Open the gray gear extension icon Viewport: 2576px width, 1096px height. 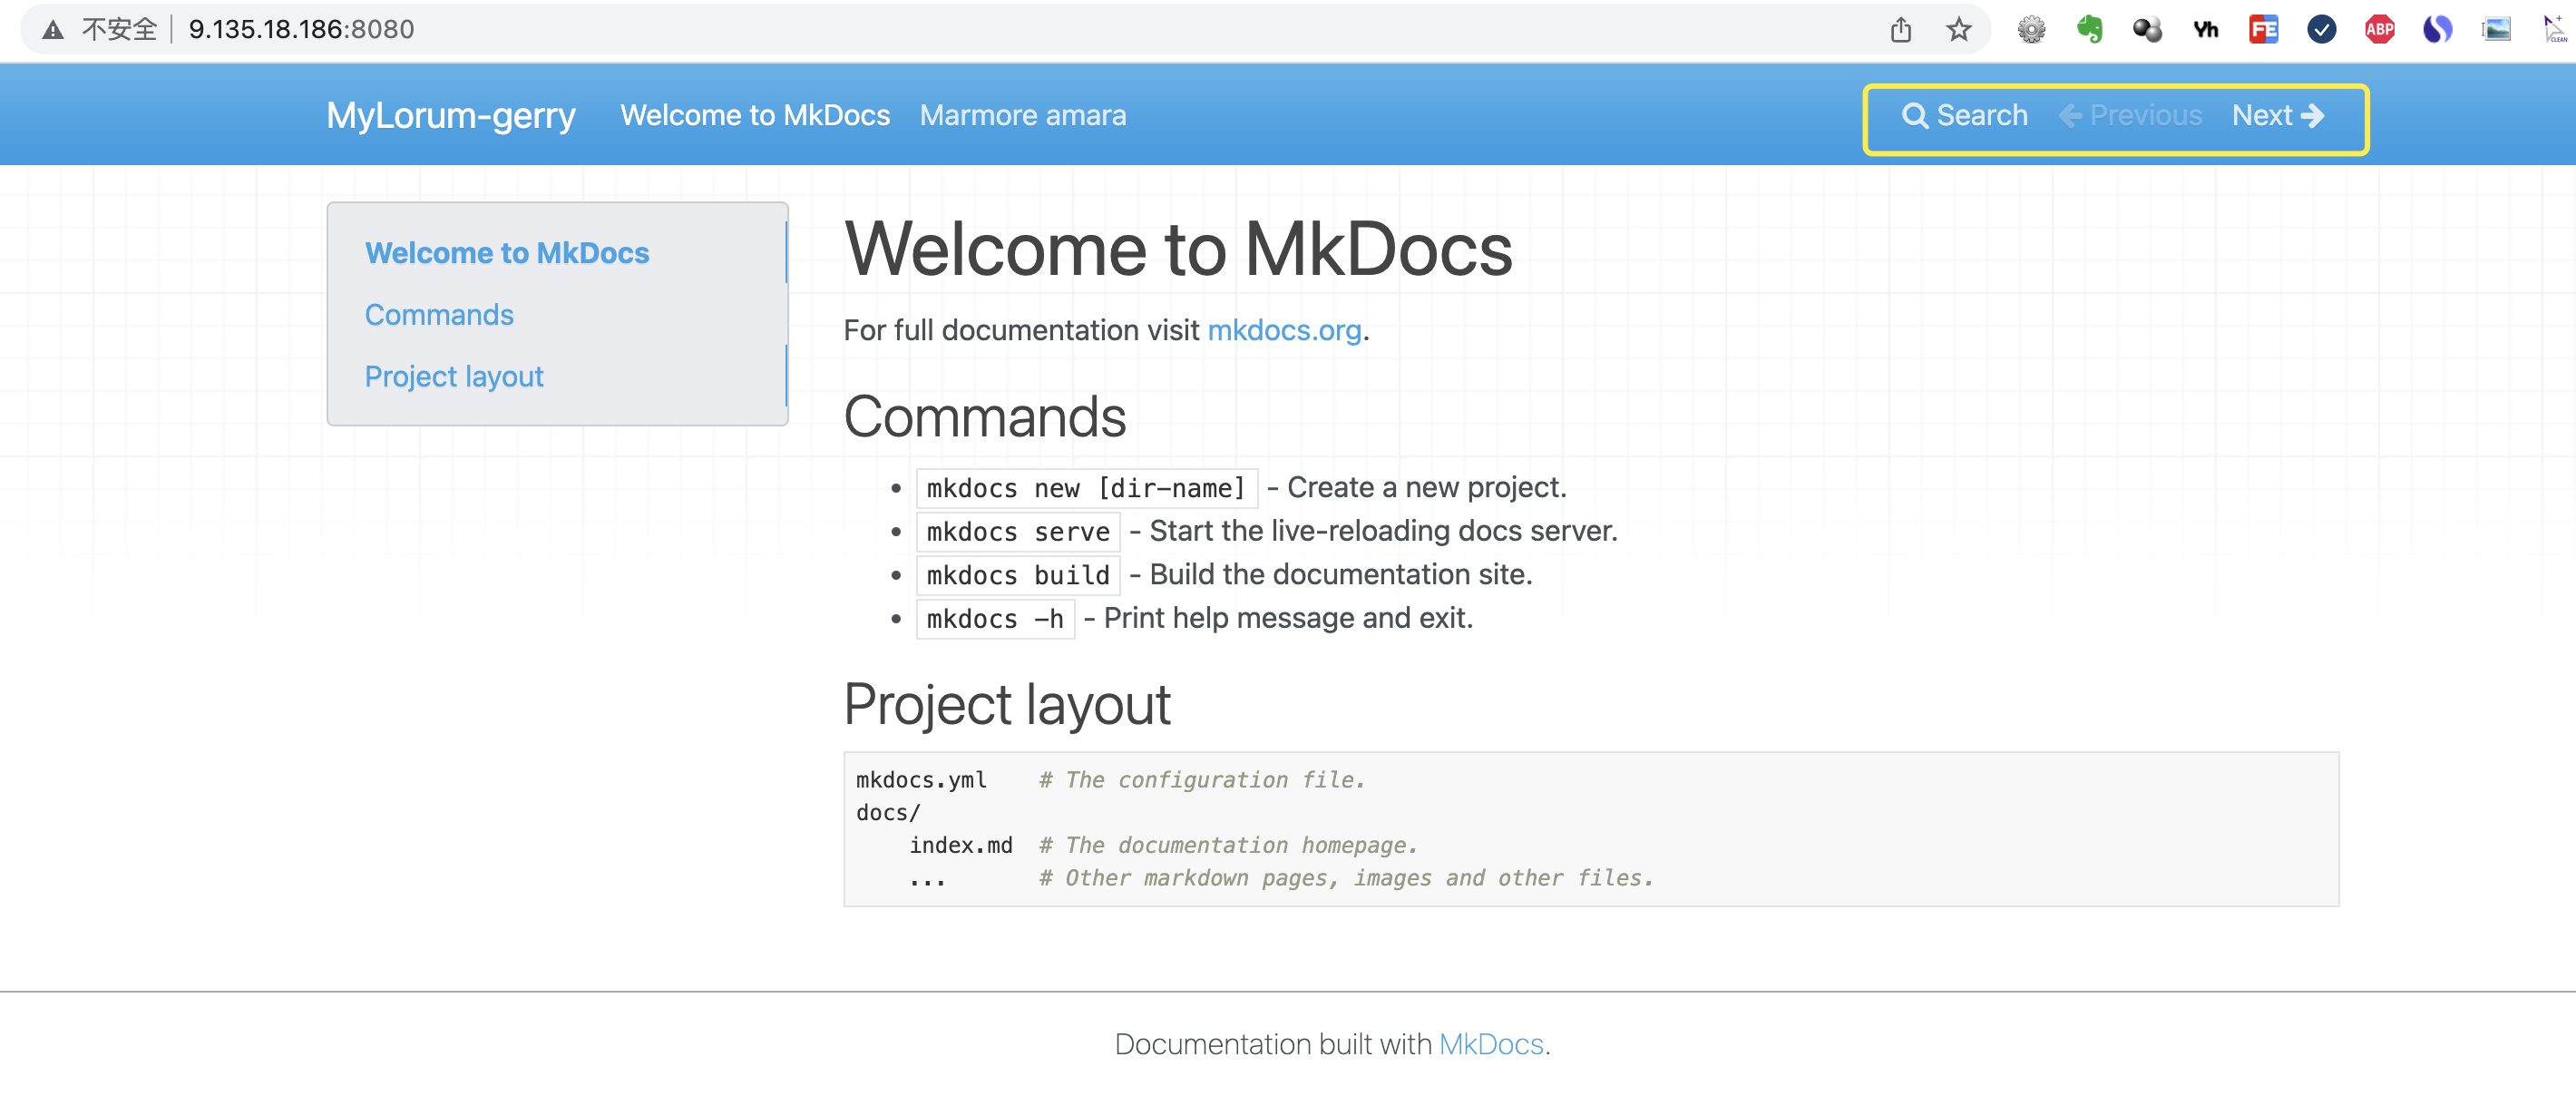(2031, 30)
